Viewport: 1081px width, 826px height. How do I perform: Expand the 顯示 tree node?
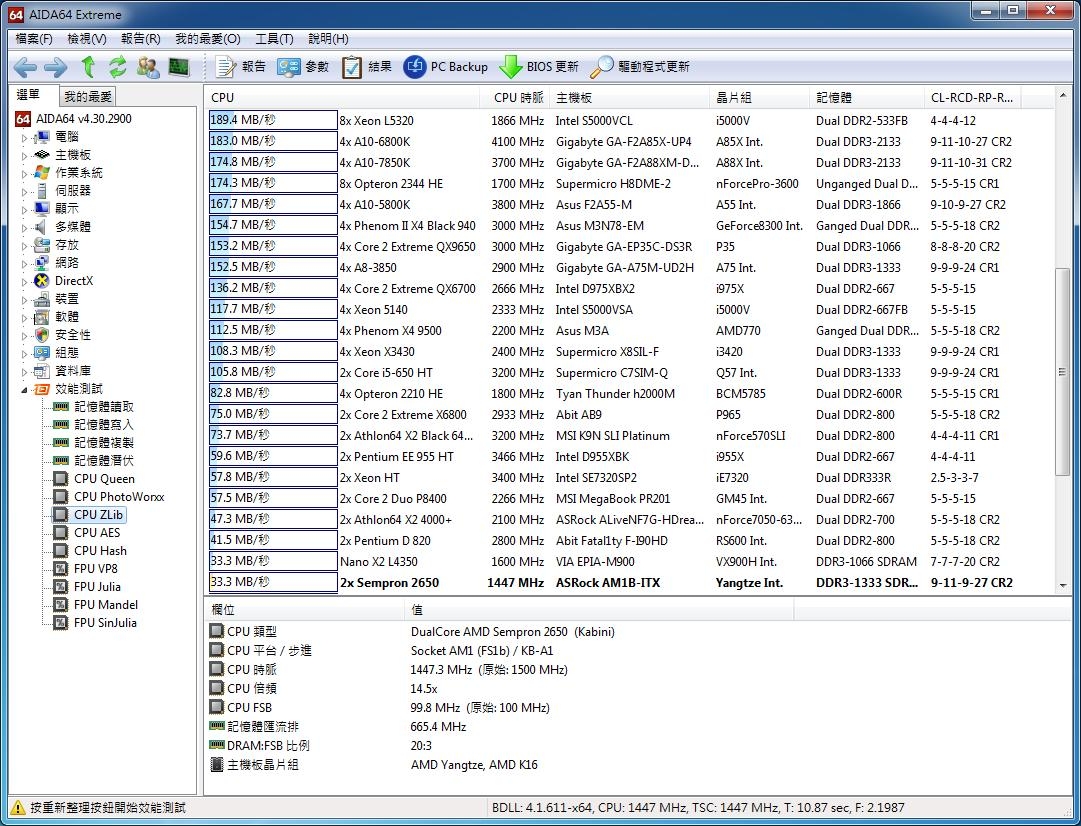pyautogui.click(x=25, y=209)
